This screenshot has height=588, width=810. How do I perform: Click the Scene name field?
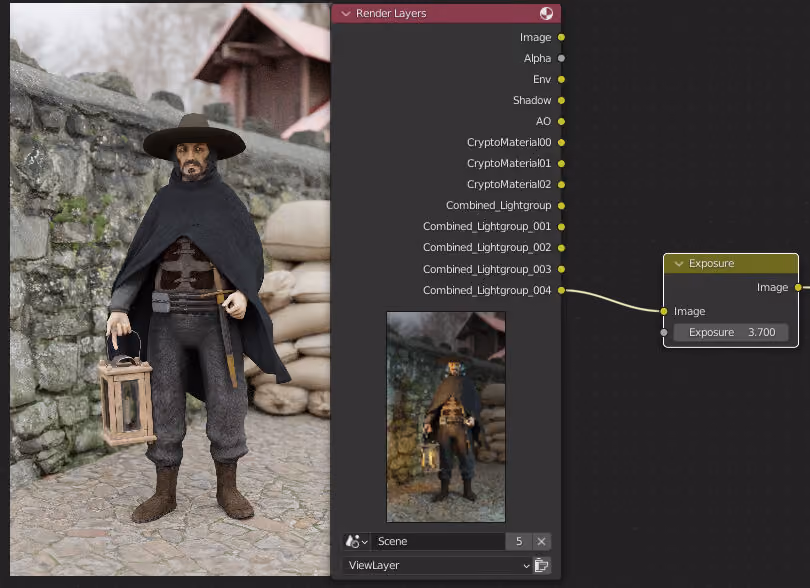click(x=438, y=541)
